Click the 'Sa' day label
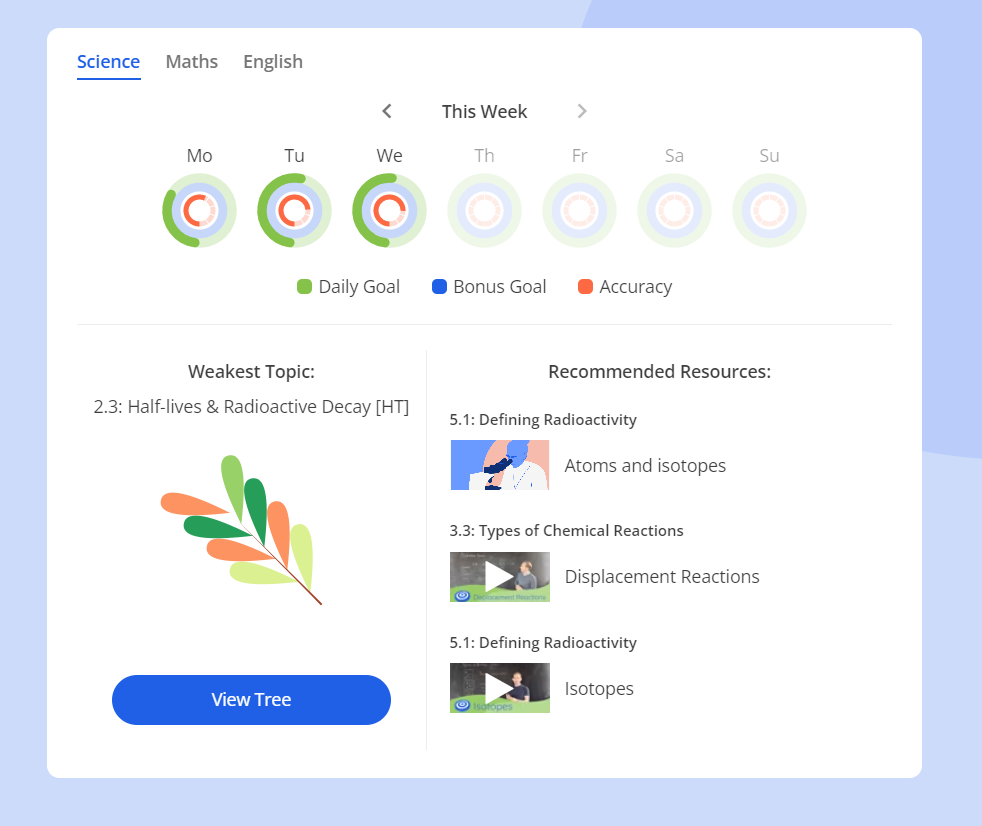Image resolution: width=982 pixels, height=826 pixels. point(674,155)
